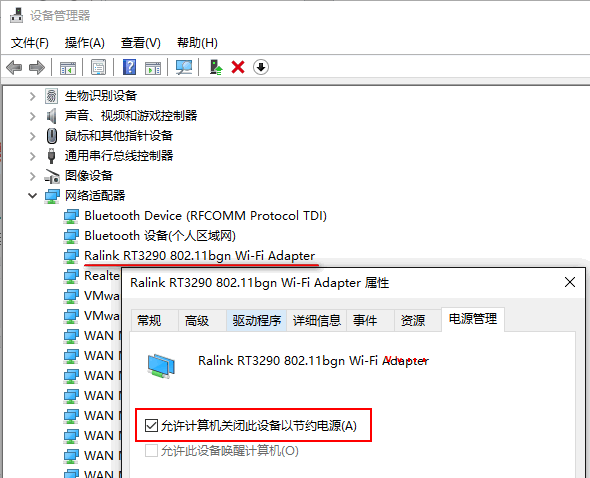Select Bluetooth Device (RFCOMM Protocol TDI)
Screen dimensions: 590x478
coord(205,216)
